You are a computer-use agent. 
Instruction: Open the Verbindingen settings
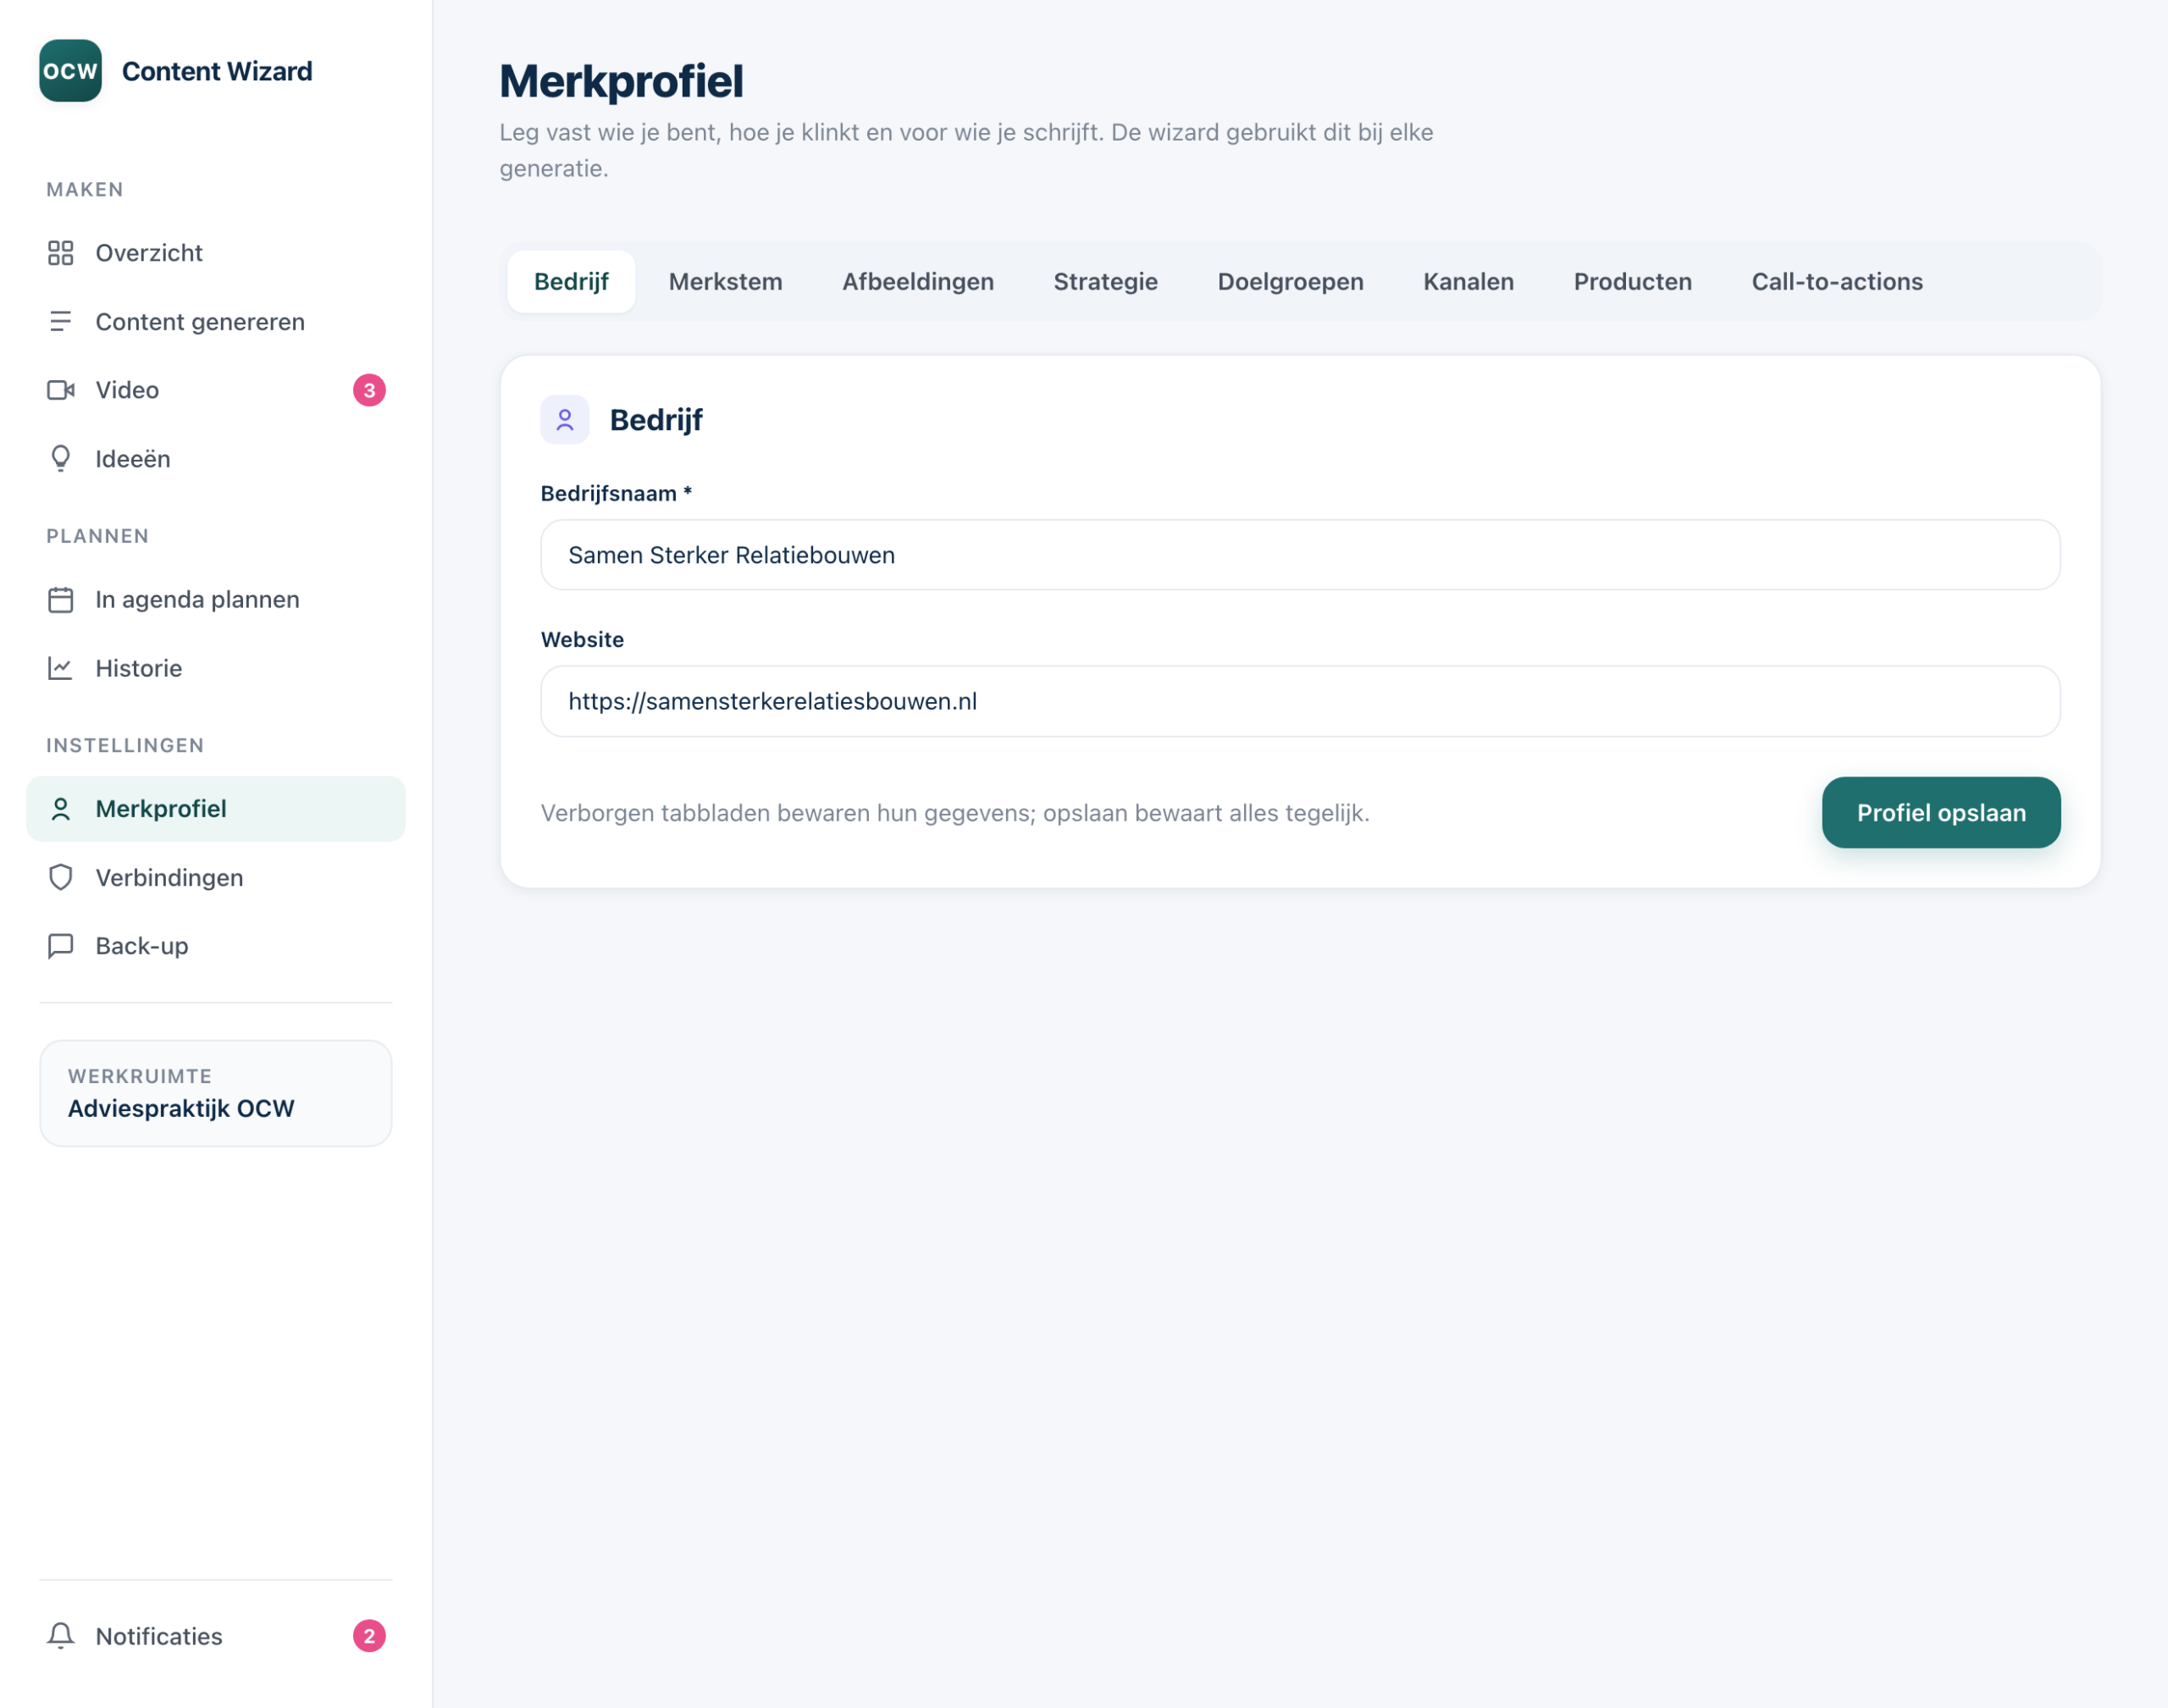point(216,878)
